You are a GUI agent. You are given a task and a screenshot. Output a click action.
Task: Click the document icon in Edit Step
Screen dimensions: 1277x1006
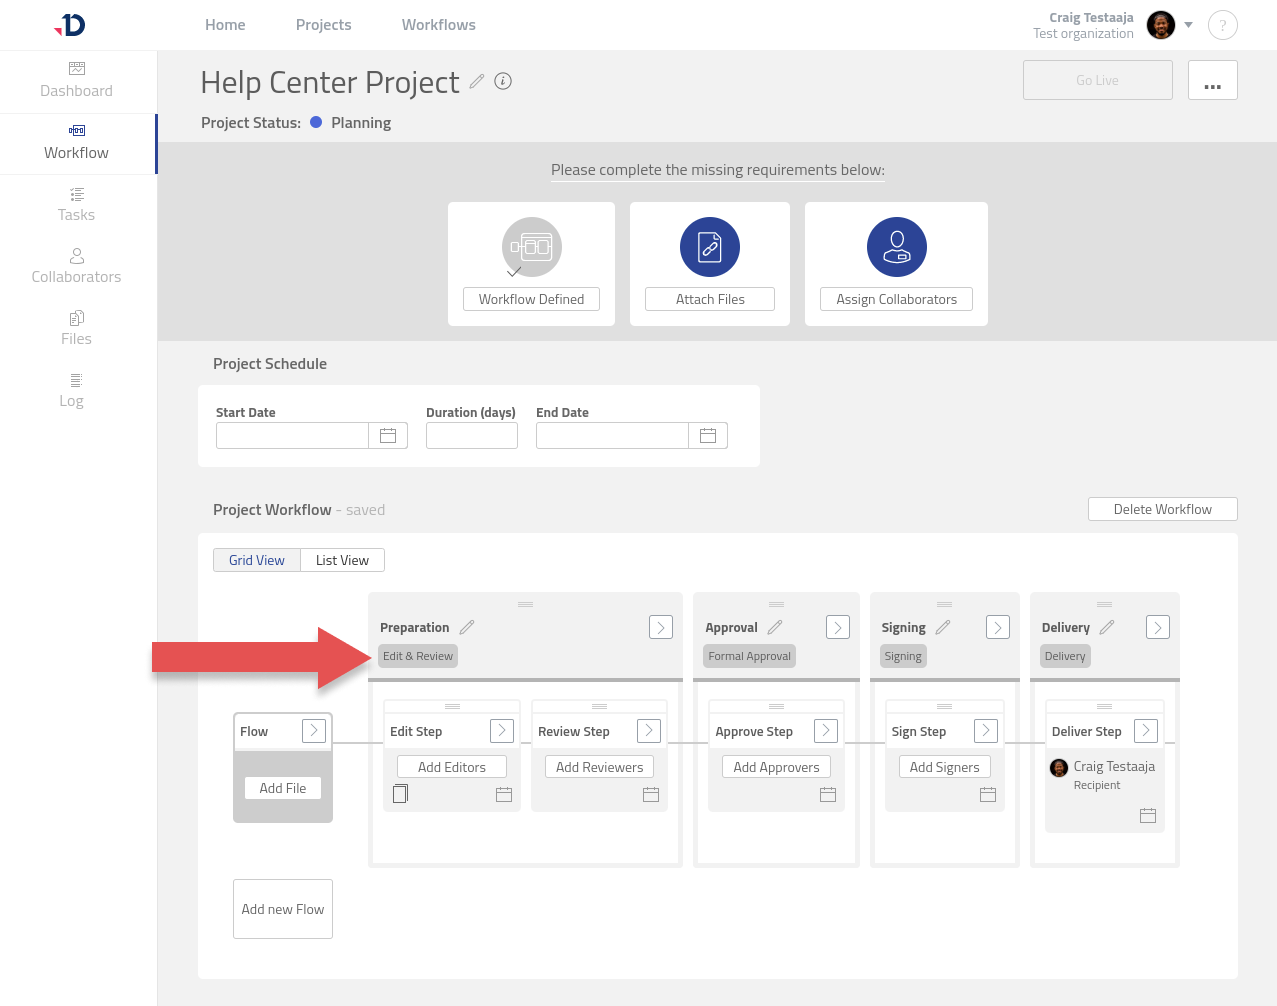coord(400,794)
